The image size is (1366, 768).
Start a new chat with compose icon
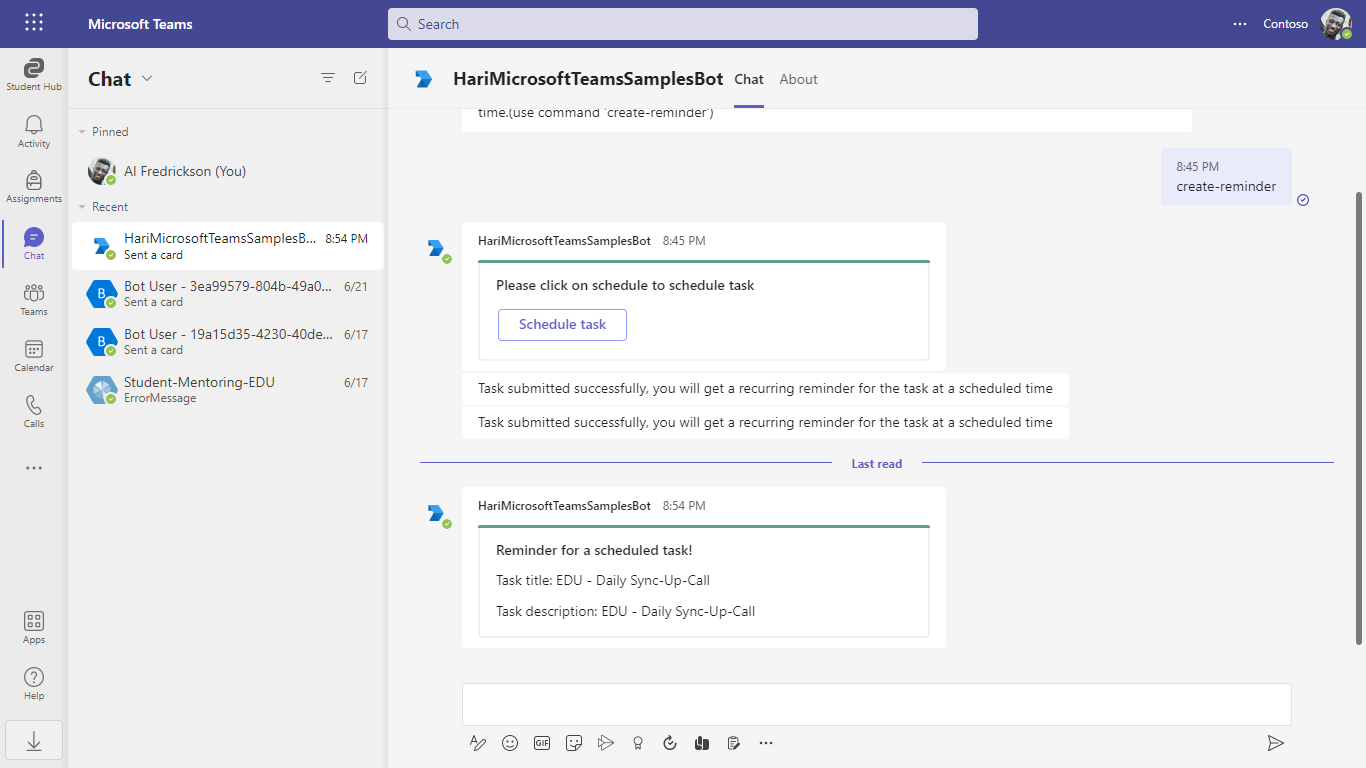(x=360, y=78)
